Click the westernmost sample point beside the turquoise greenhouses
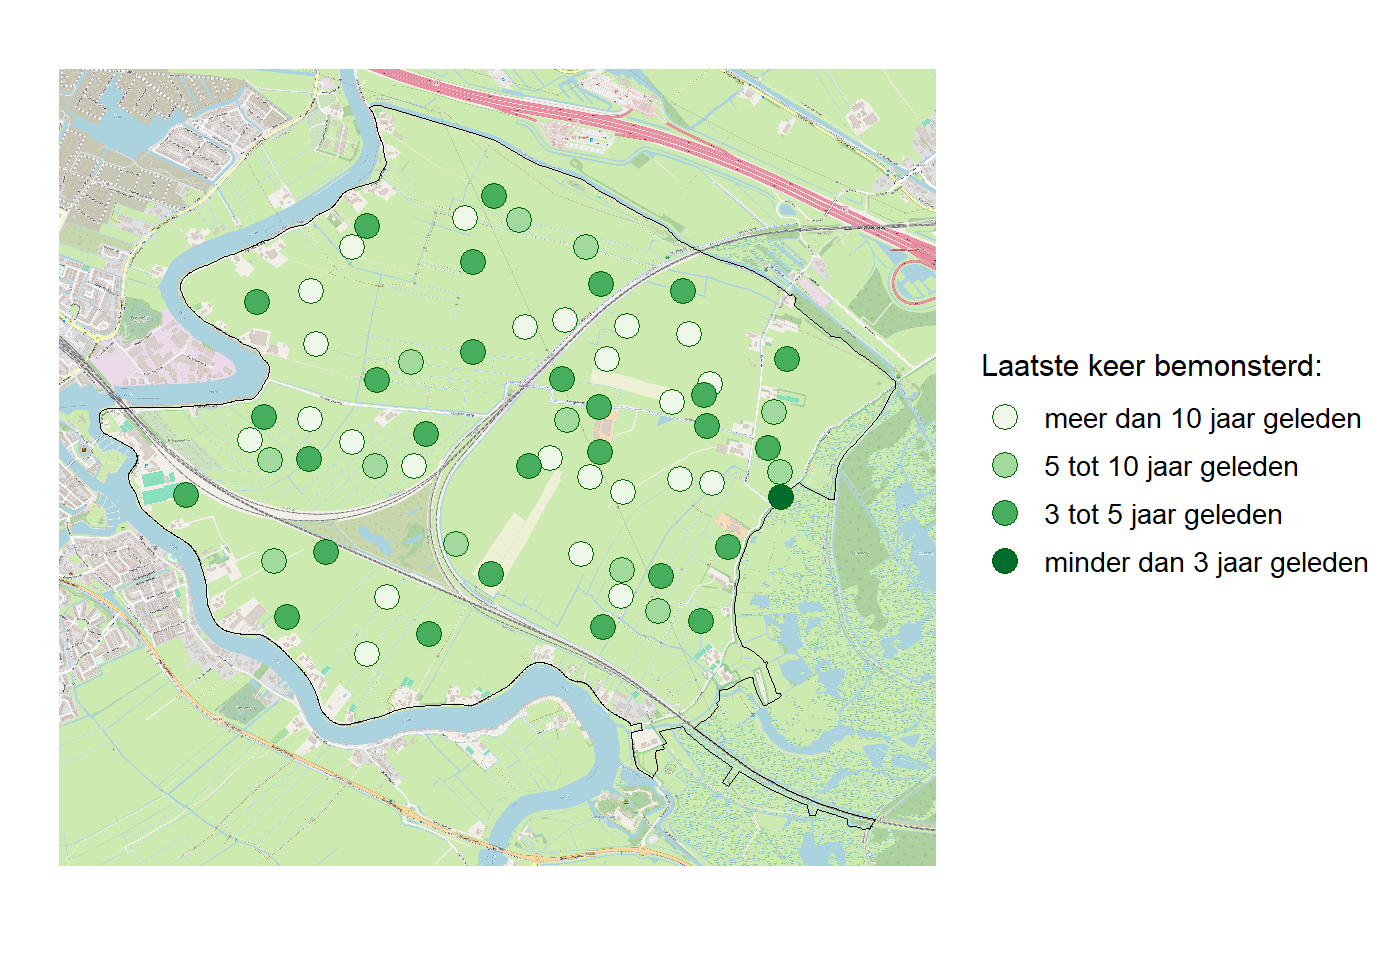The image size is (1400, 979). [x=186, y=494]
